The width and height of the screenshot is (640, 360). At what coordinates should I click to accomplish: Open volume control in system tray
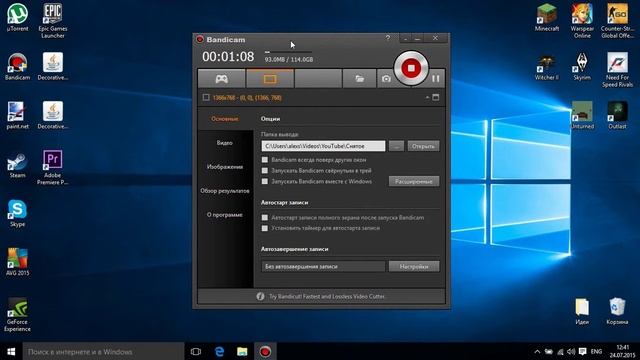pyautogui.click(x=571, y=351)
